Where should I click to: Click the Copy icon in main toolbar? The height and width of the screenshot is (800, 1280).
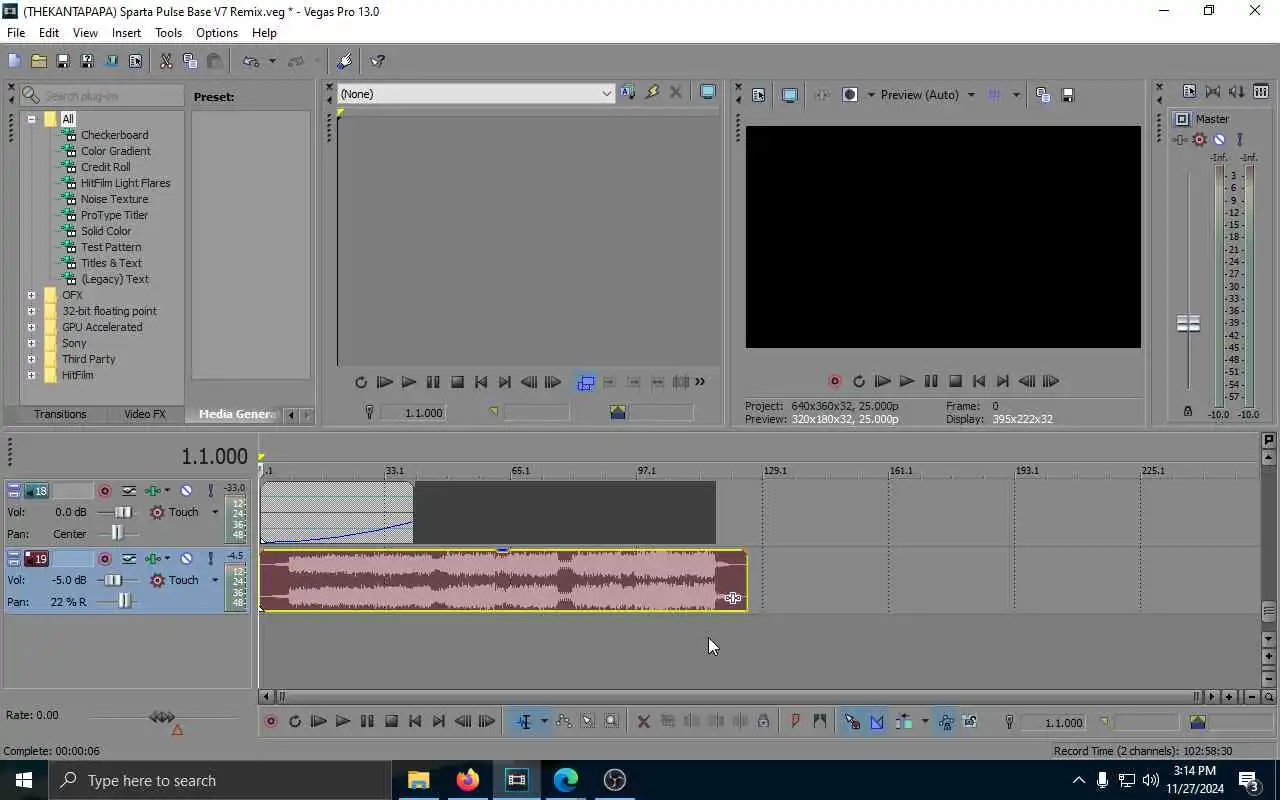pyautogui.click(x=190, y=61)
